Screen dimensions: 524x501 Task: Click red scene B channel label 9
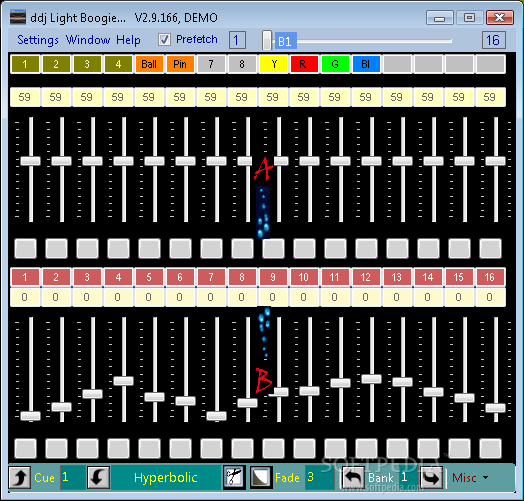(273, 277)
